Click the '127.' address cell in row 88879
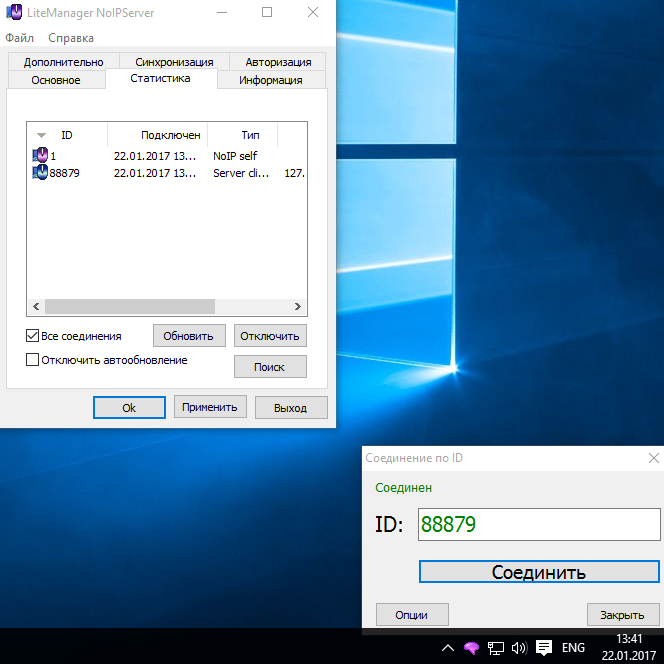Viewport: 664px width, 664px height. pyautogui.click(x=294, y=173)
